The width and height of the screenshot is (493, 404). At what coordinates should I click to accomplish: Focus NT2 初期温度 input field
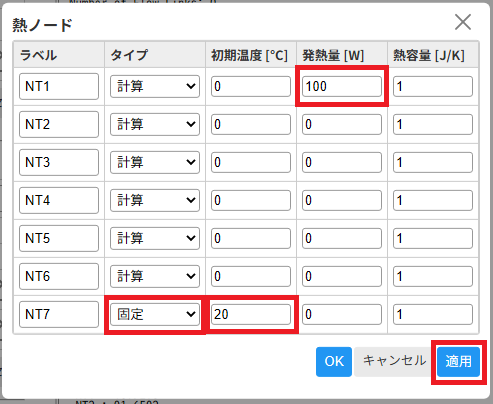pos(251,124)
